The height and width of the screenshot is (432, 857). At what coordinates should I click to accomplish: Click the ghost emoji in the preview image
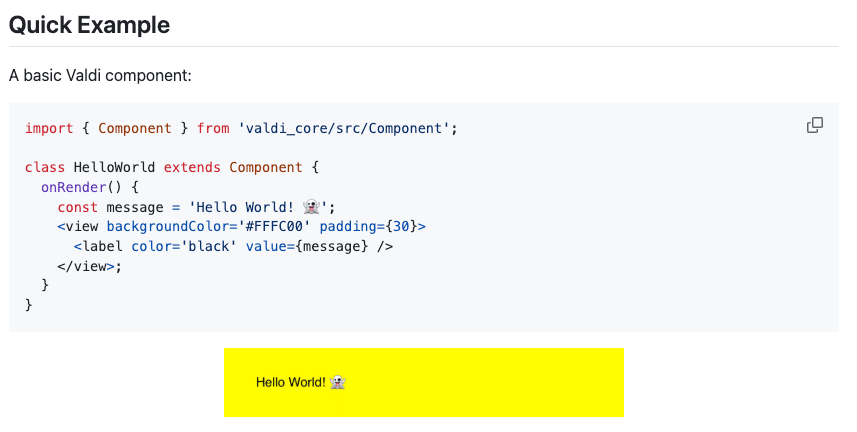pyautogui.click(x=338, y=382)
